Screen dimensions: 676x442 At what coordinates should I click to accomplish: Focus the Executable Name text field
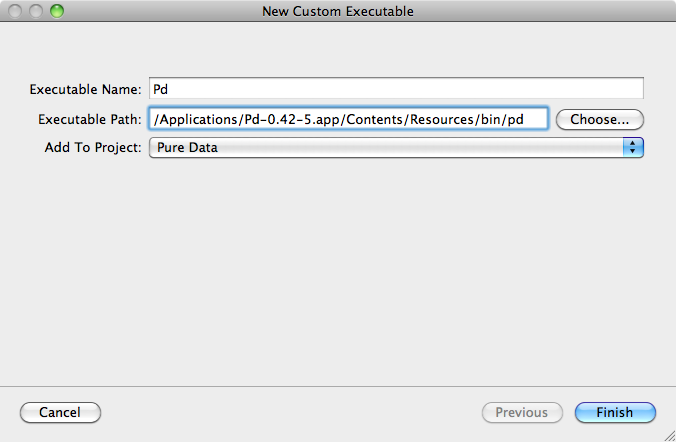tap(396, 89)
